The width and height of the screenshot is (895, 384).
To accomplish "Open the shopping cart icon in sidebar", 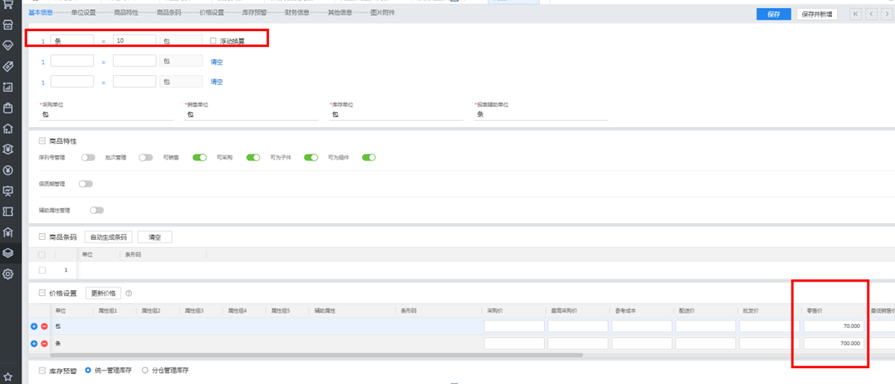I will (8, 5).
